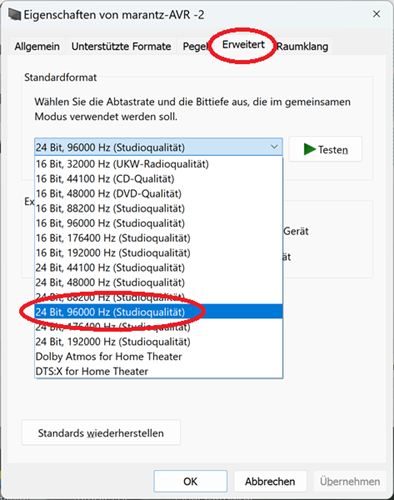Select the Erweitert tab
The height and width of the screenshot is (500, 394).
click(x=243, y=45)
